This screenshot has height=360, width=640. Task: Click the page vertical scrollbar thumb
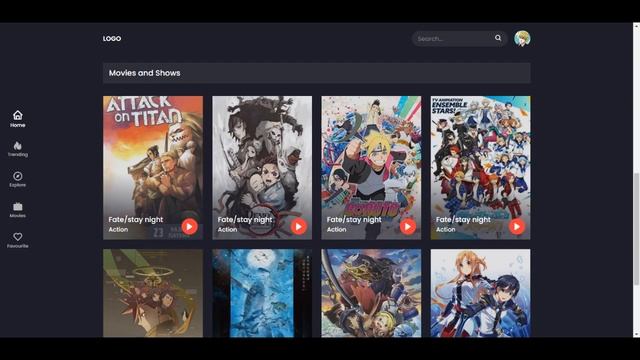(x=636, y=229)
